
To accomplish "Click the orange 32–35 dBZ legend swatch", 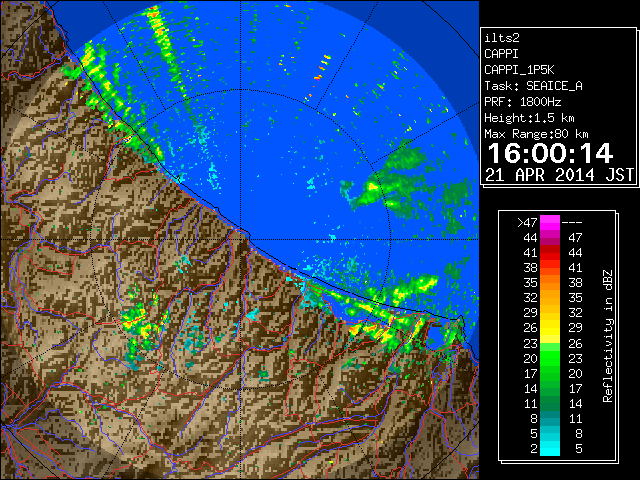I will coord(550,298).
